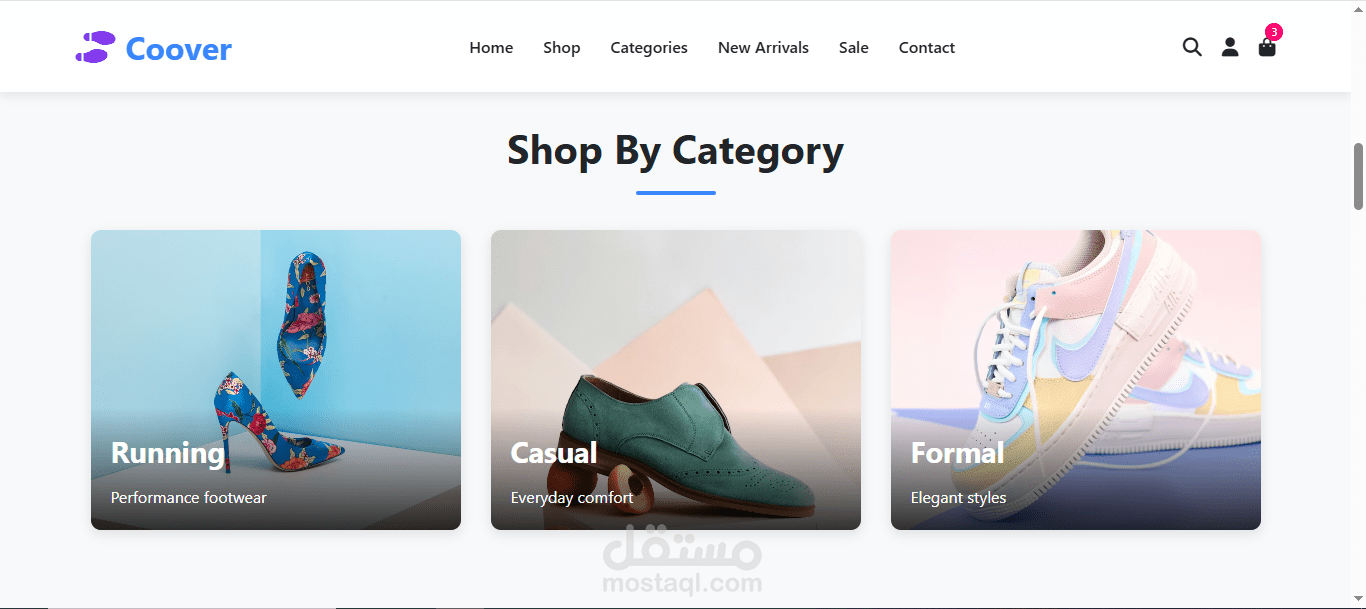Click the purple Coover shoe logo icon
This screenshot has height=609, width=1366.
tap(96, 47)
